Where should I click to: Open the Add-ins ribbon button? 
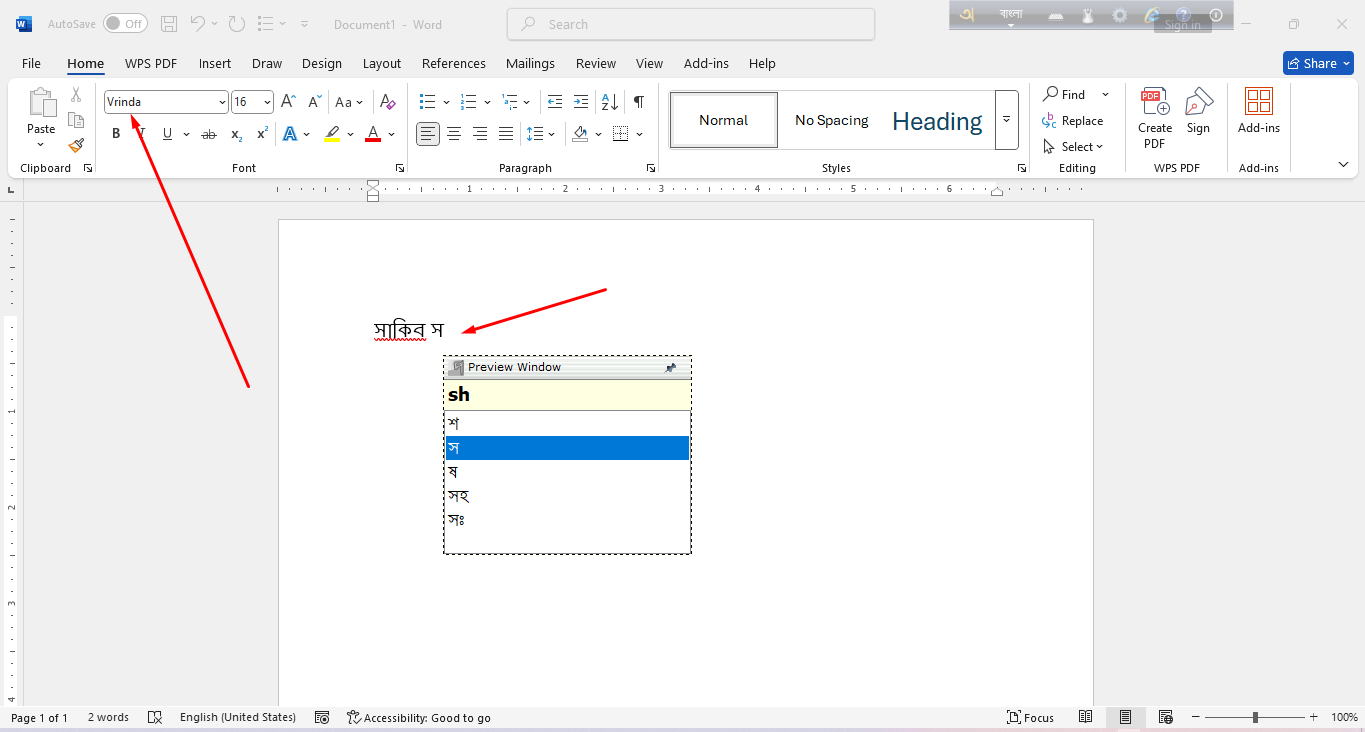click(x=1258, y=111)
